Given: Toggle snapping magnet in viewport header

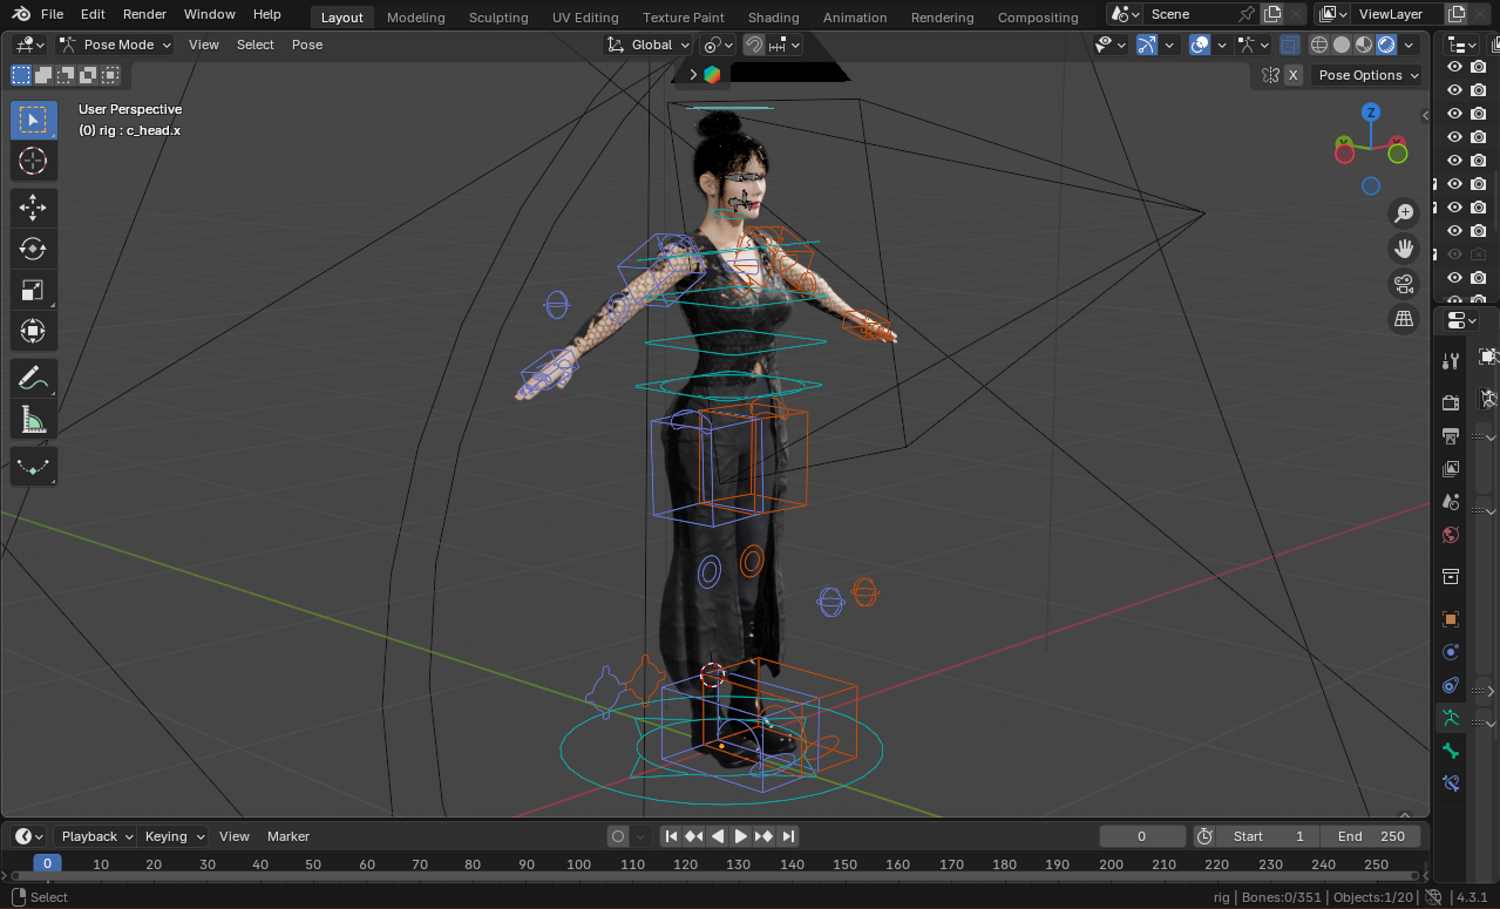Looking at the screenshot, I should [x=755, y=45].
